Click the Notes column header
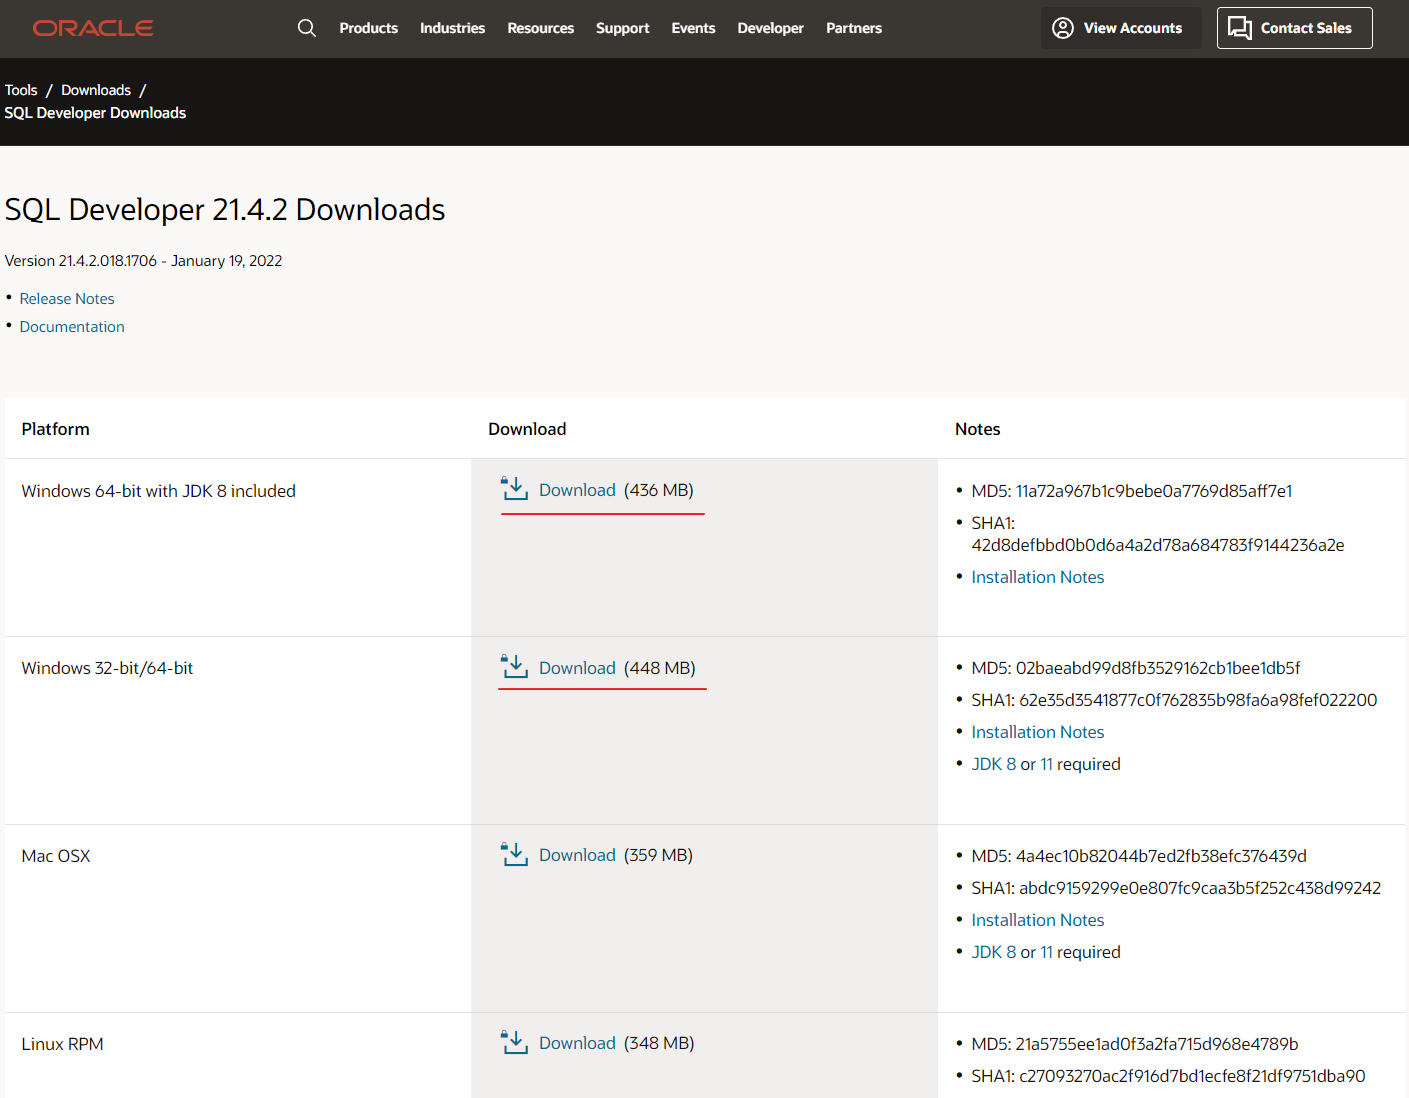1409x1098 pixels. tap(977, 429)
